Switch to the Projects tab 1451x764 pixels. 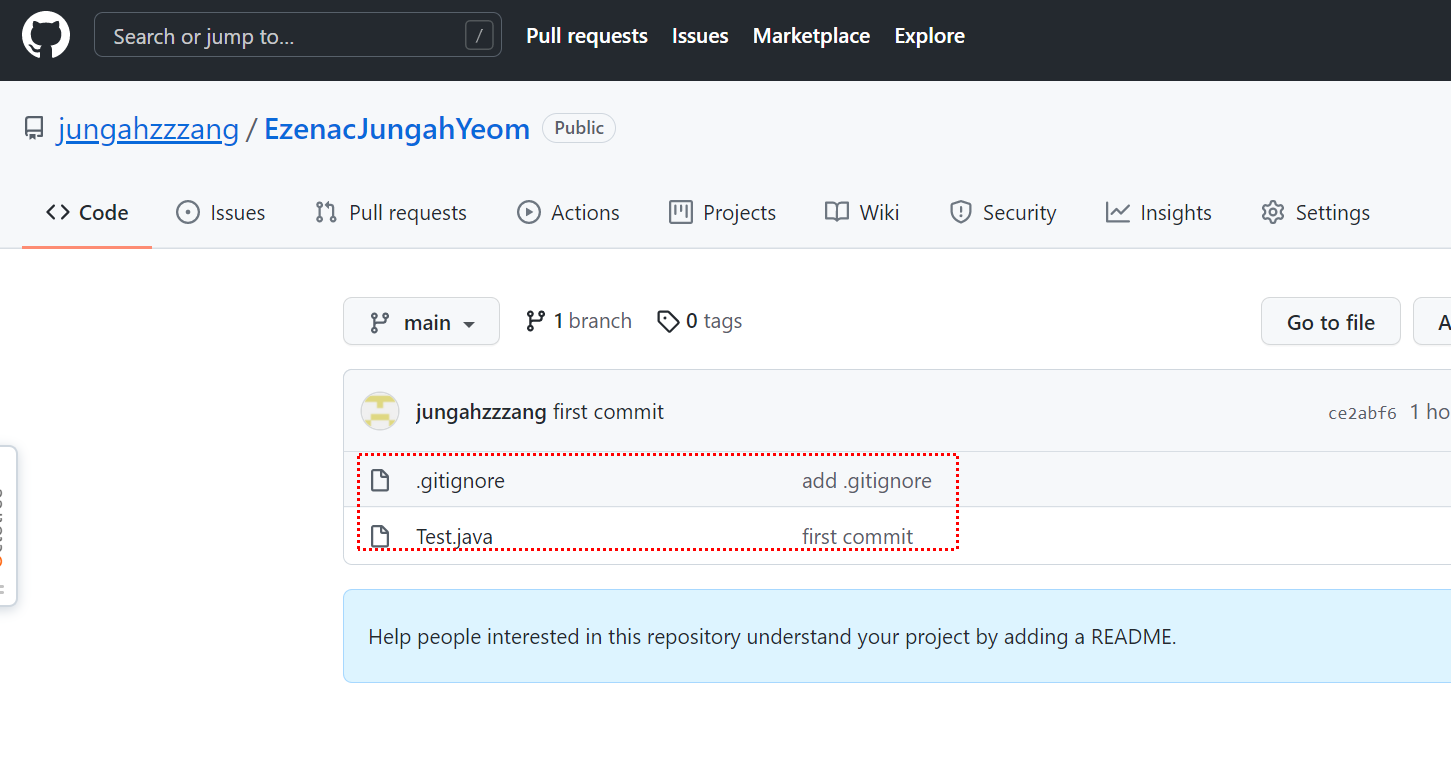pyautogui.click(x=722, y=213)
